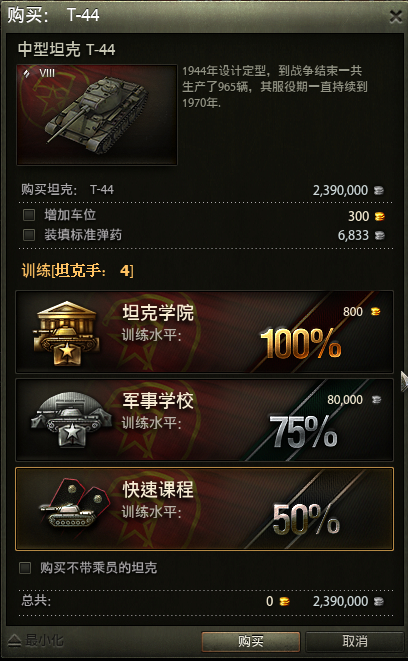Click the Military School silver tank icon
This screenshot has height=661, width=408.
pyautogui.click(x=71, y=419)
